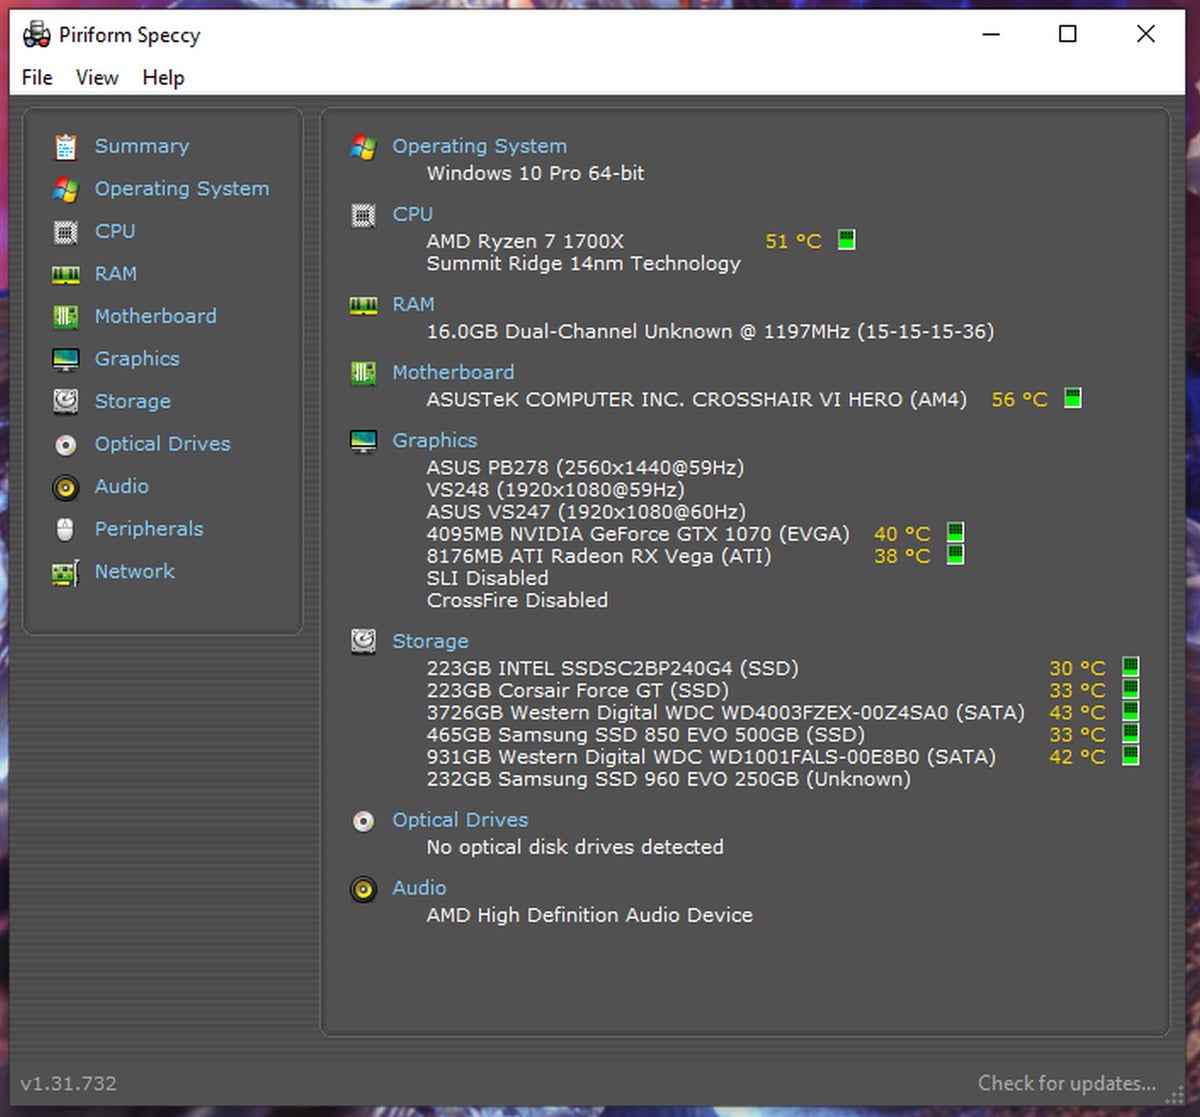The height and width of the screenshot is (1117, 1200).
Task: Open the File menu
Action: (x=37, y=77)
